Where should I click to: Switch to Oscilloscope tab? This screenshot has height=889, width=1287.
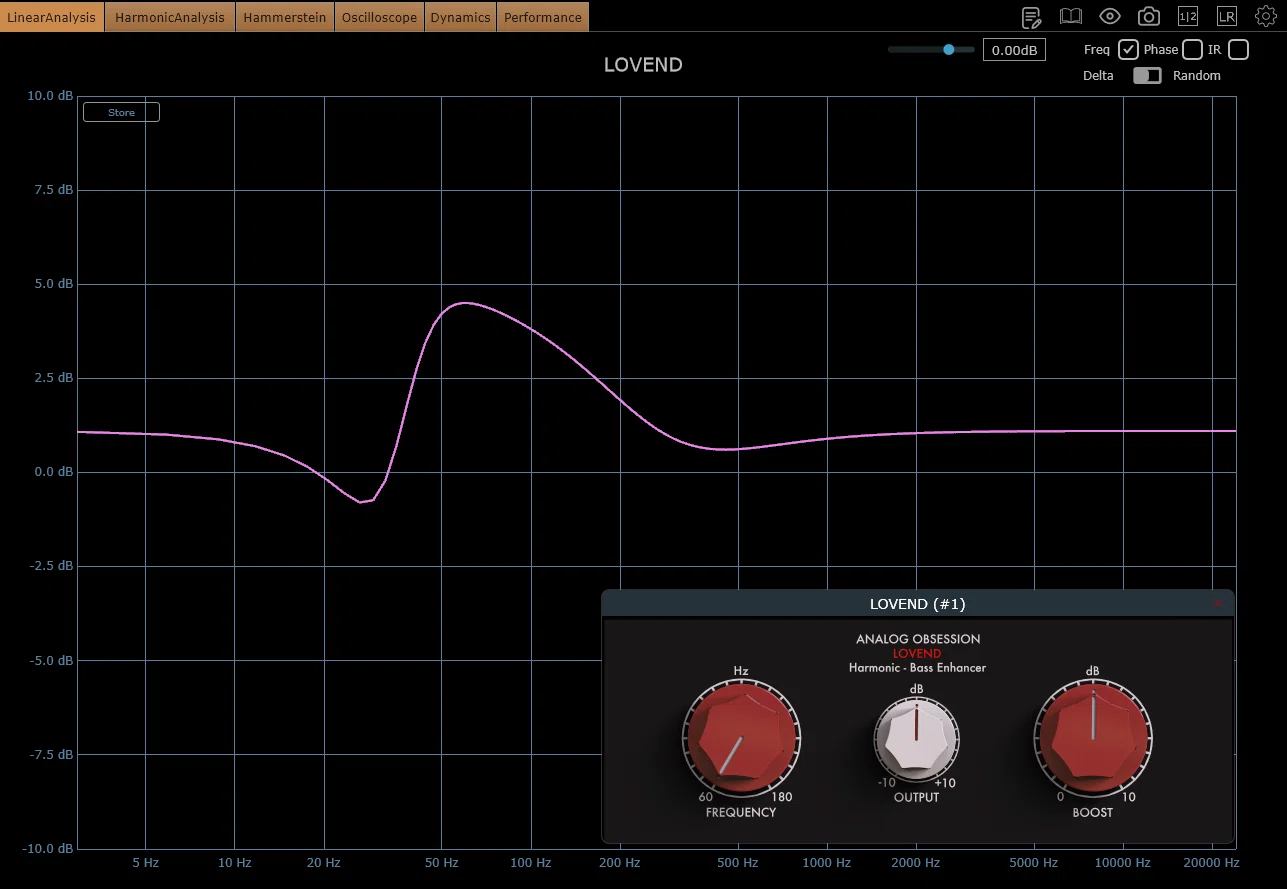[379, 17]
